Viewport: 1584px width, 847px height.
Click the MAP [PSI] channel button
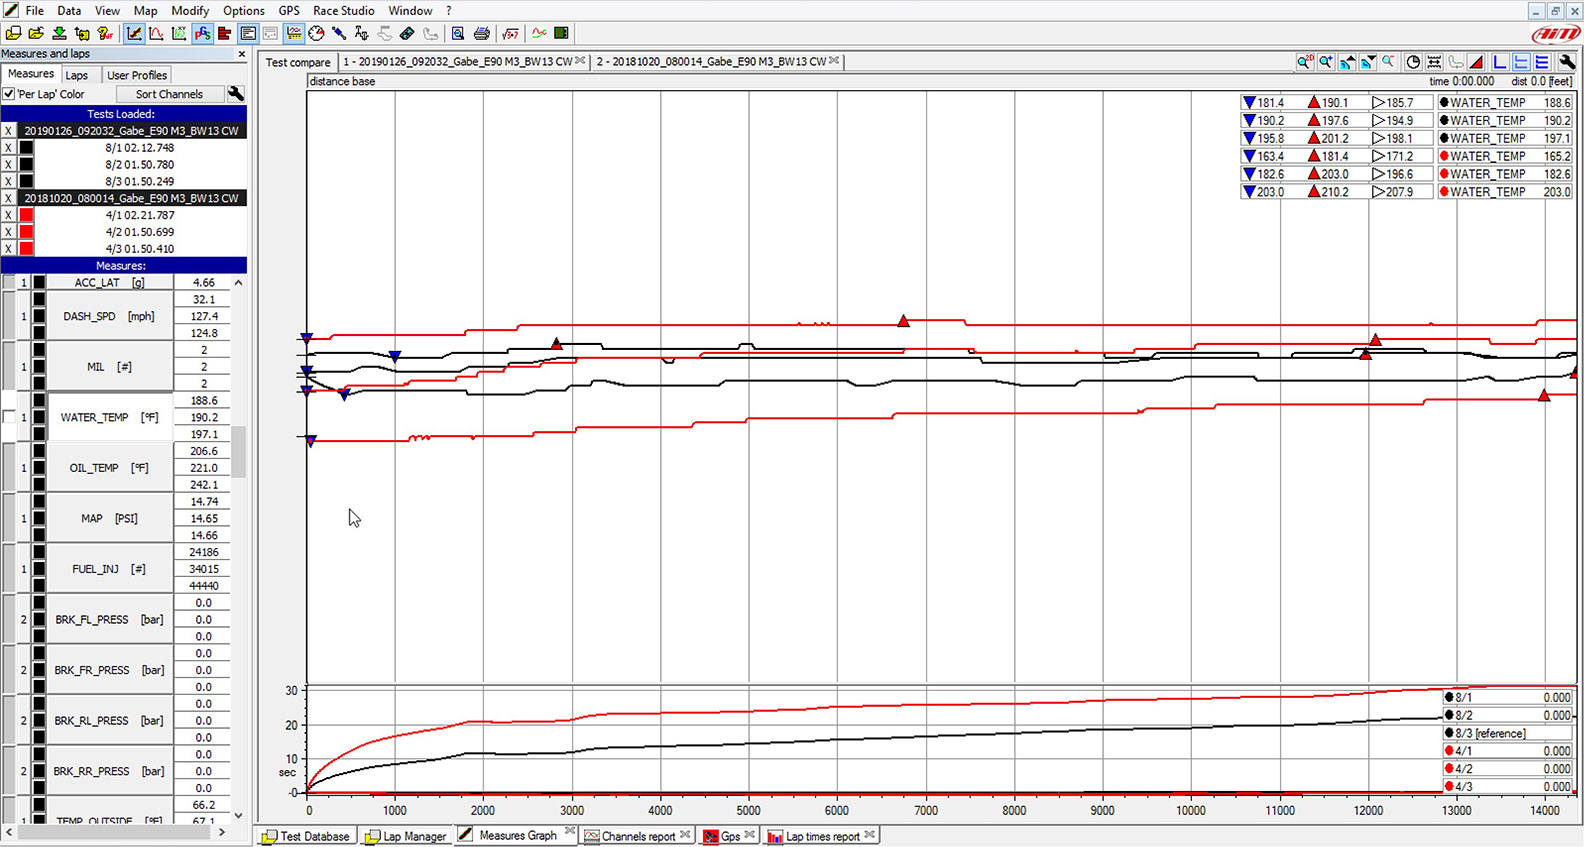coord(109,518)
